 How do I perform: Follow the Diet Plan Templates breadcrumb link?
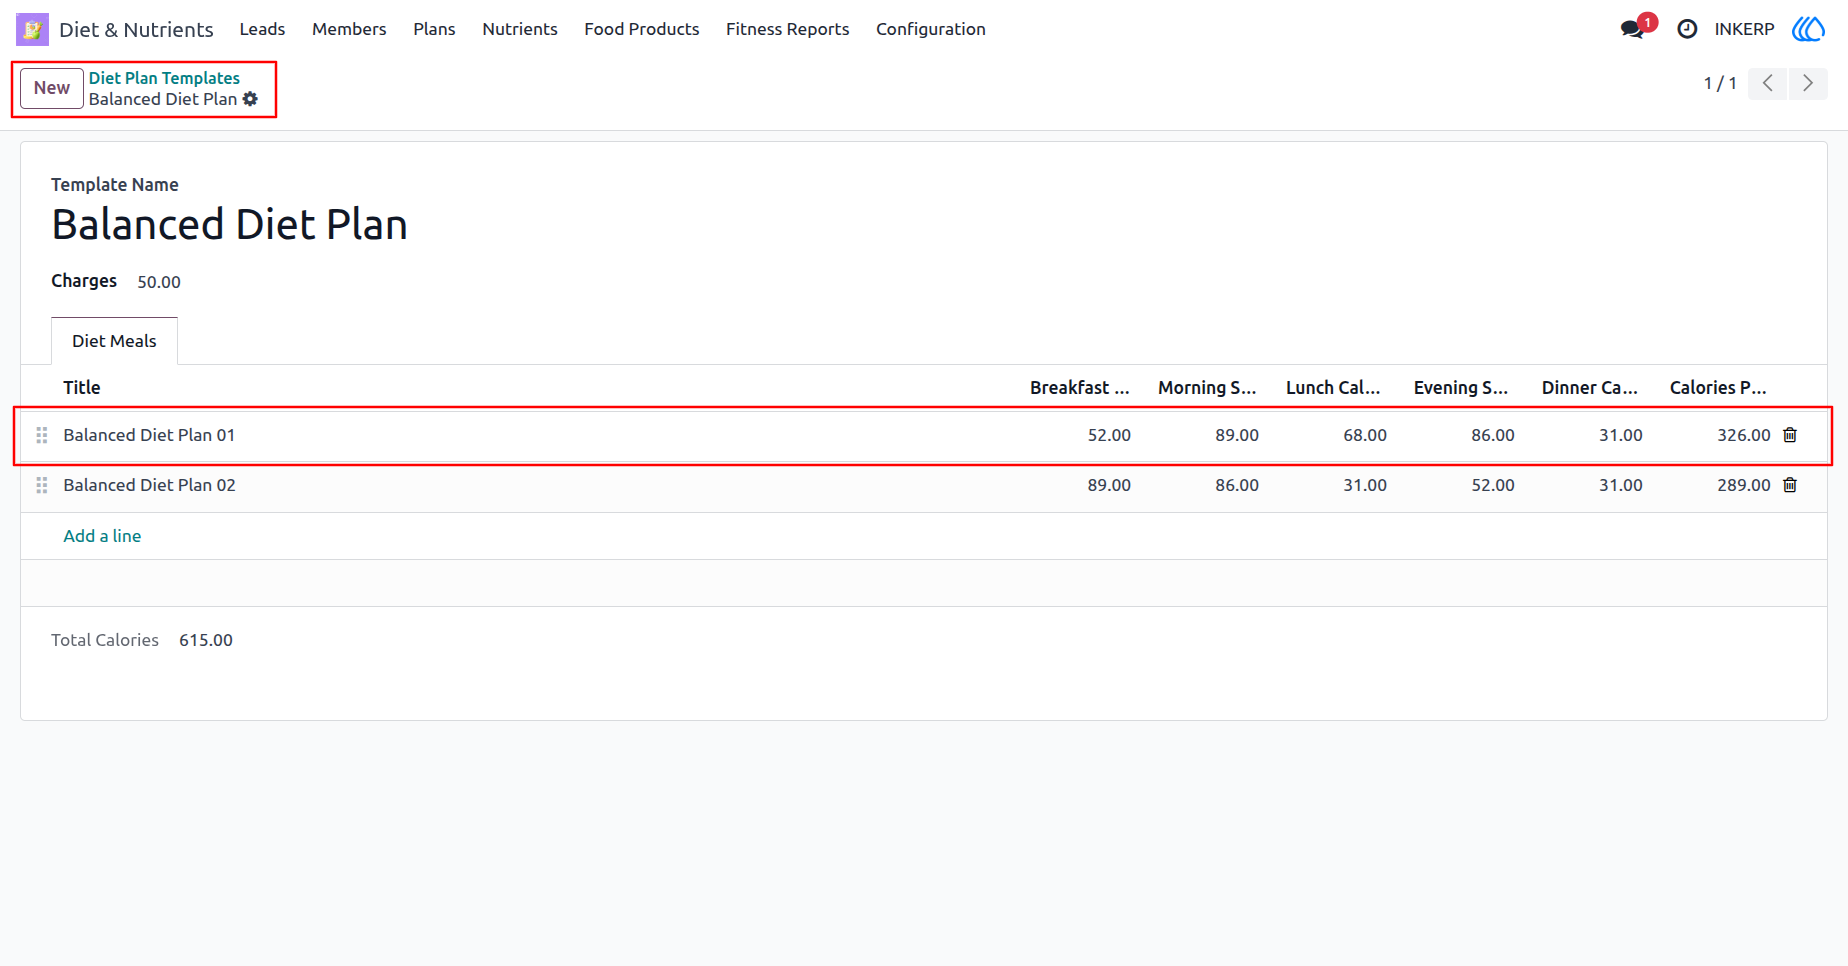click(164, 78)
